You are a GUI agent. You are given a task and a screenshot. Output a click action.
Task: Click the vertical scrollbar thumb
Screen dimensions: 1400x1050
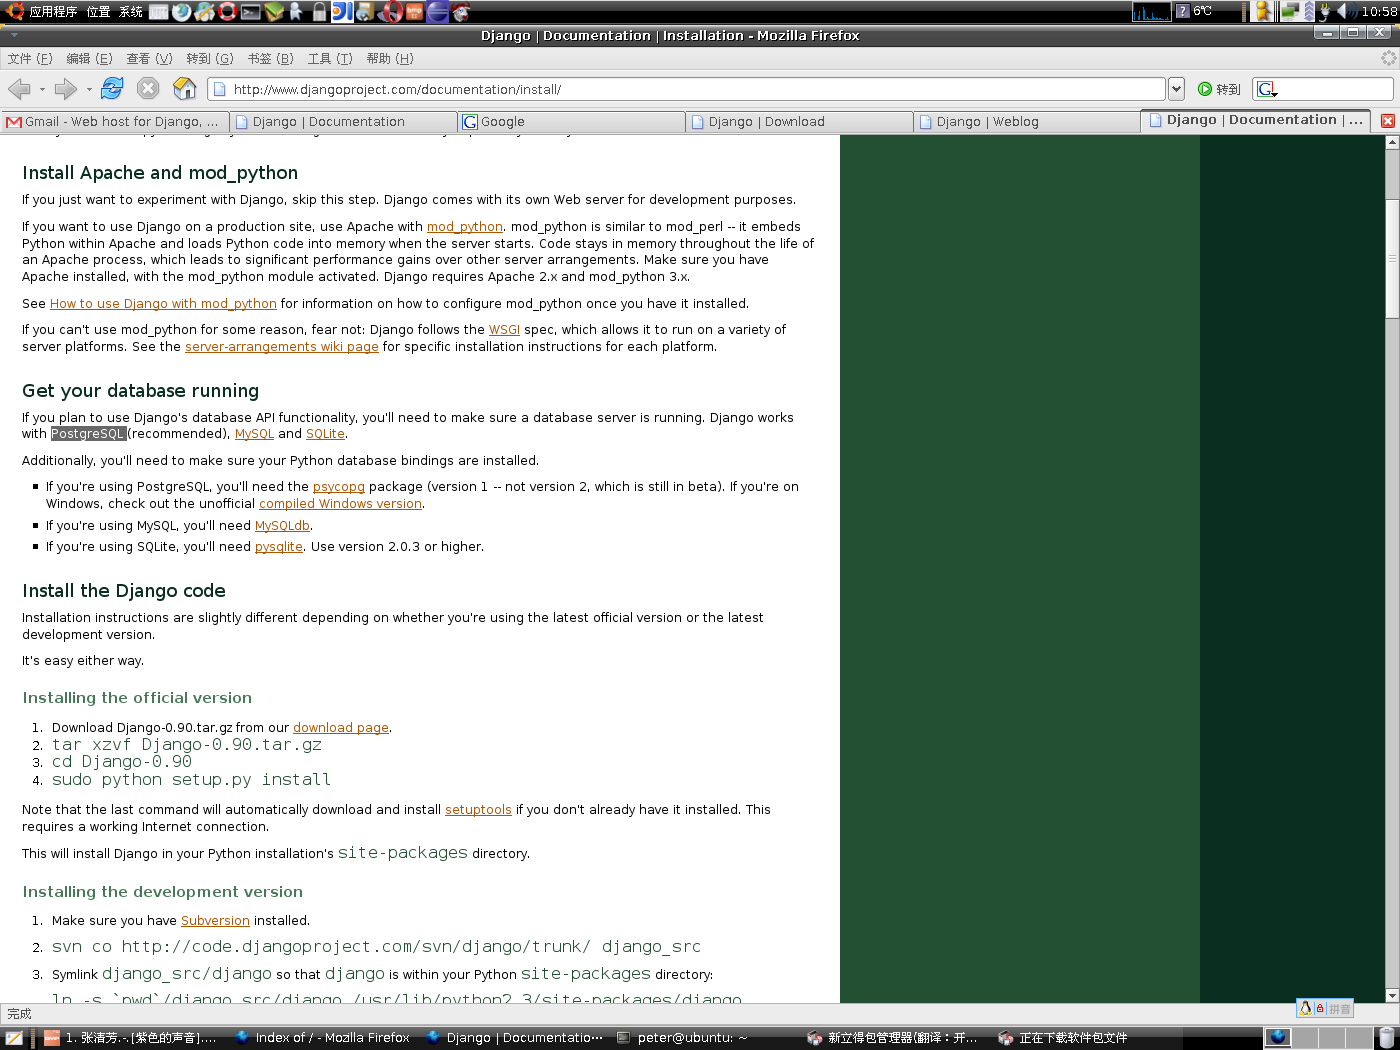(x=1392, y=258)
